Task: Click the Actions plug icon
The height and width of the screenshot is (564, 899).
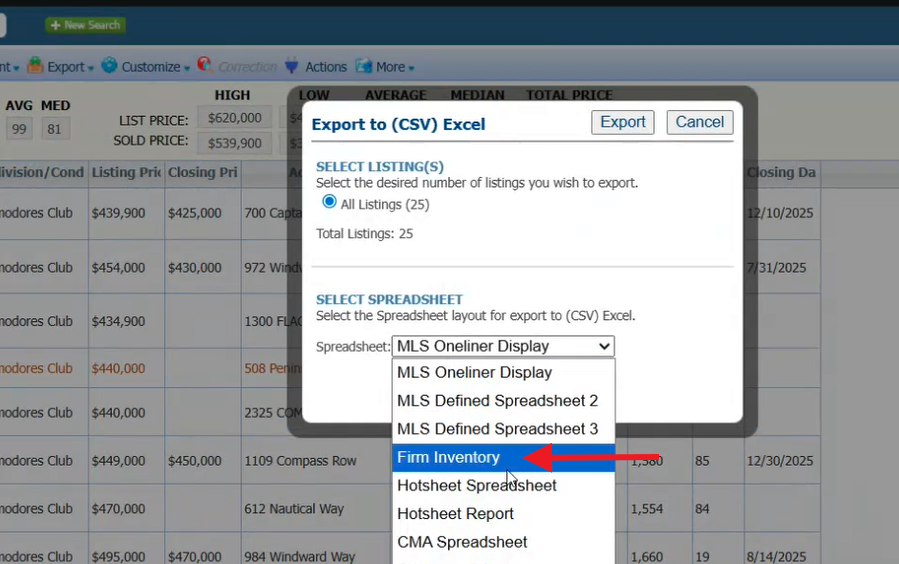Action: coord(291,67)
